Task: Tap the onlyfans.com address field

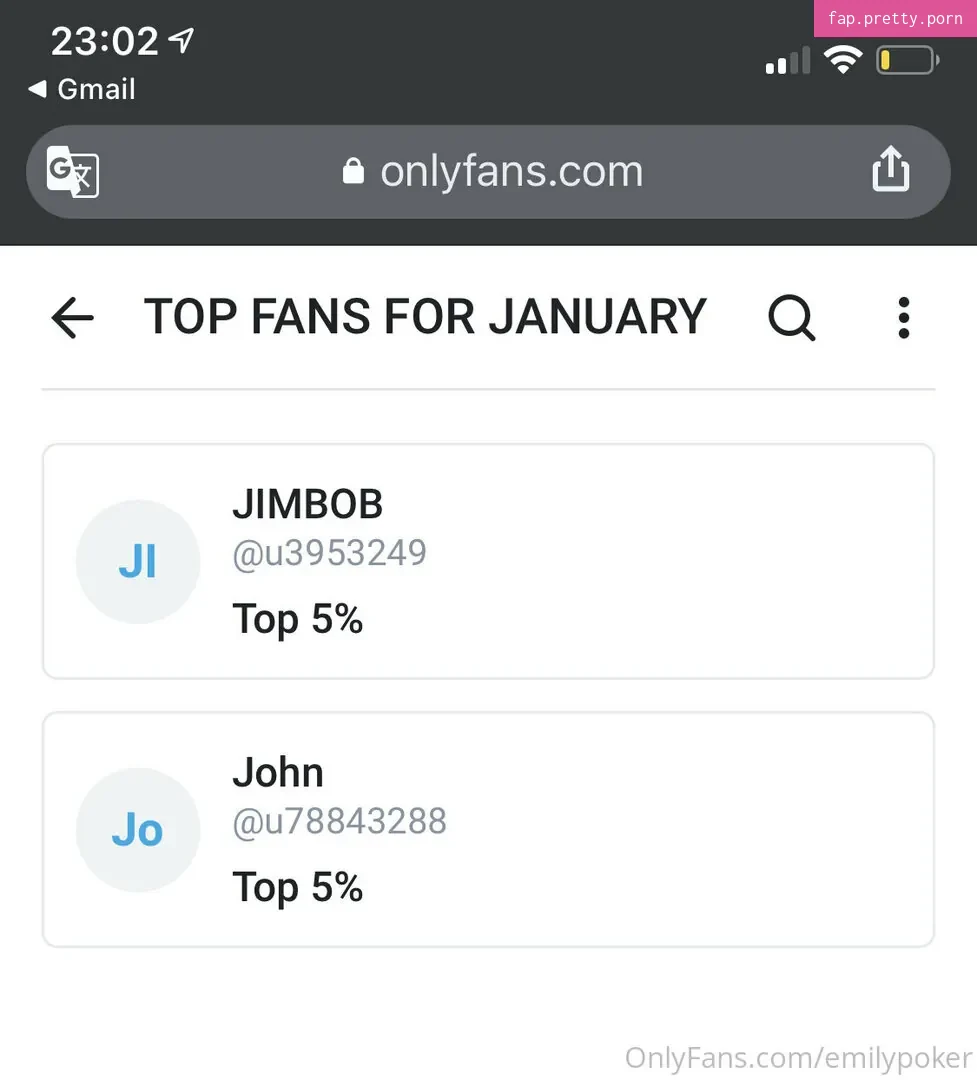Action: click(x=510, y=171)
